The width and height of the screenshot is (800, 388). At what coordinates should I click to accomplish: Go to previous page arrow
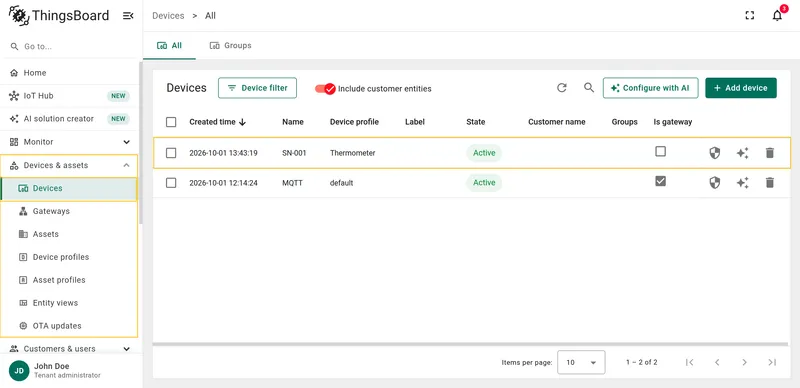coord(717,362)
